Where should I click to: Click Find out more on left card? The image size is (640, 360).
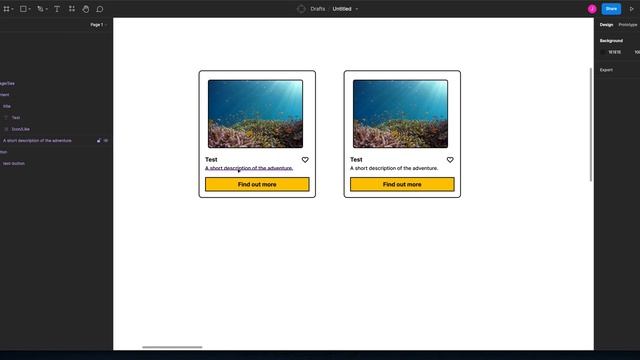257,184
